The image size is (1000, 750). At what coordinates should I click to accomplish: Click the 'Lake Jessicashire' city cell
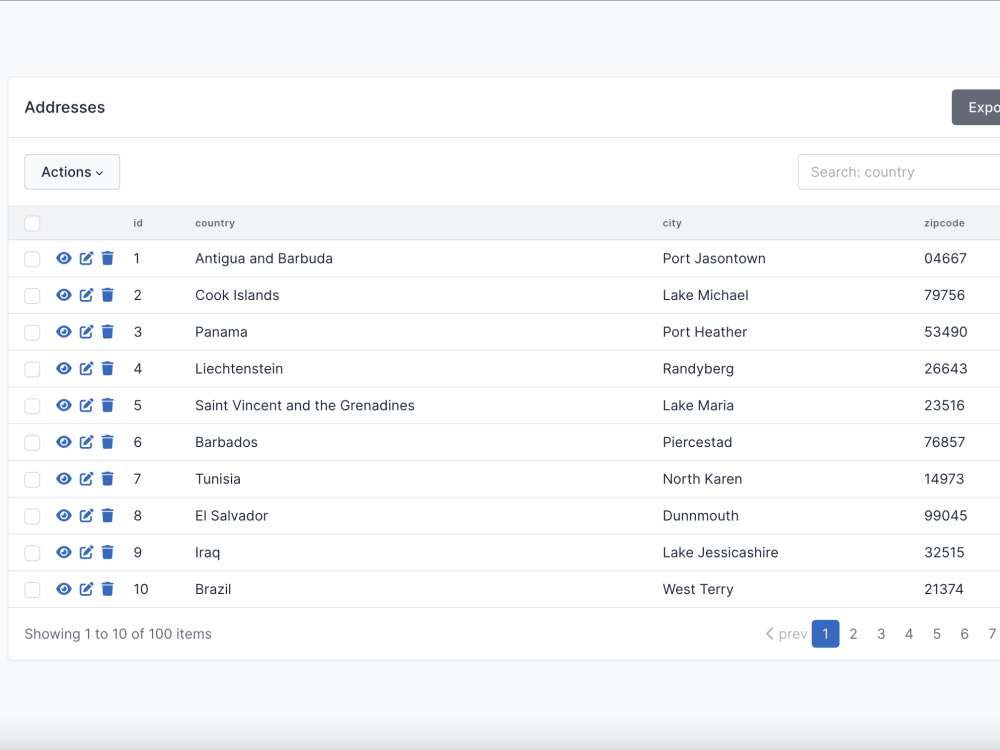click(x=720, y=552)
